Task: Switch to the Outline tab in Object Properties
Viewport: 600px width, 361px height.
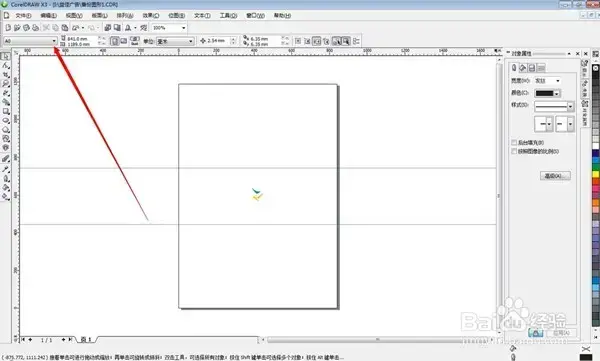Action: point(514,68)
